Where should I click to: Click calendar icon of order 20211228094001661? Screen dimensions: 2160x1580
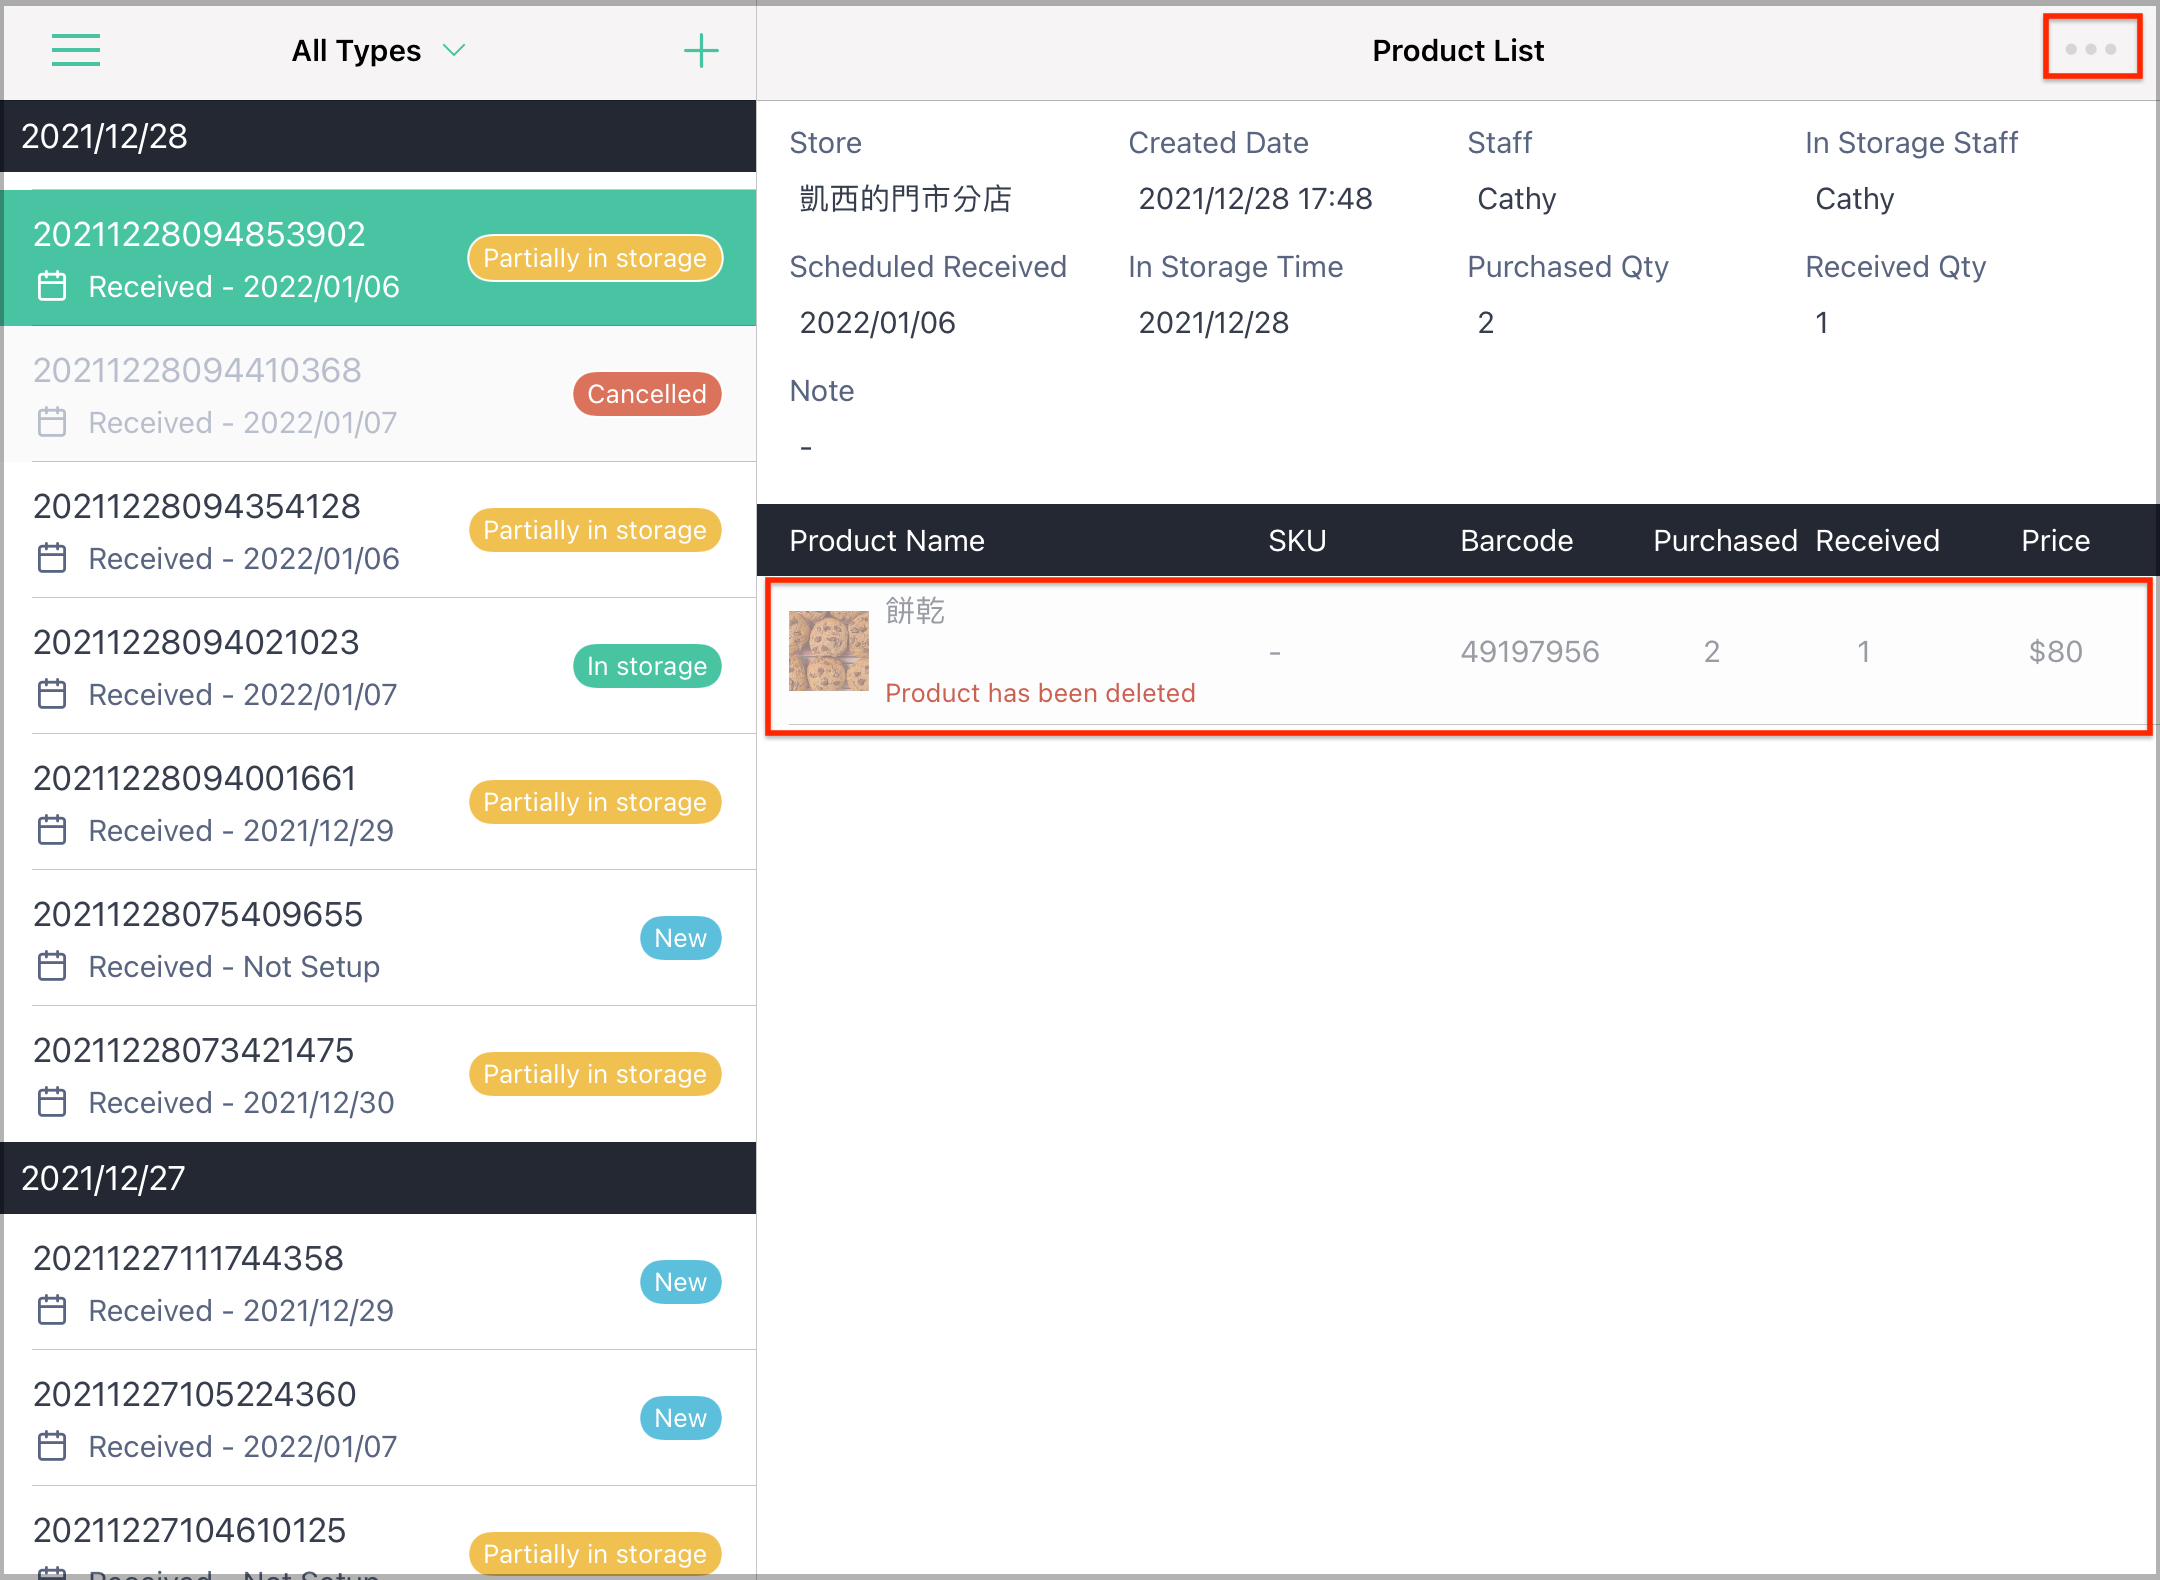pos(52,831)
